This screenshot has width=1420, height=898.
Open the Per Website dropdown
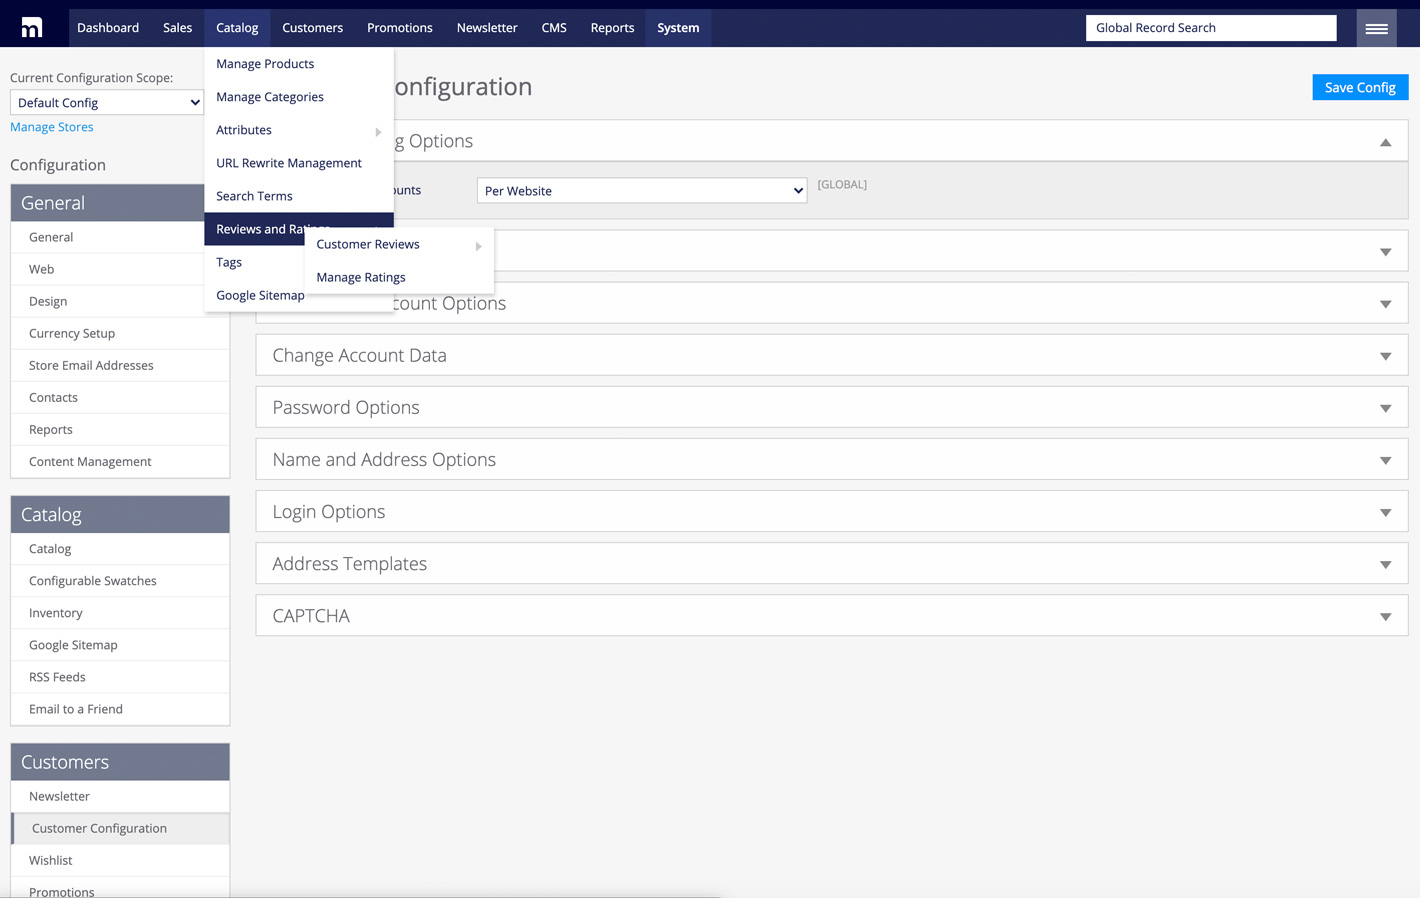click(641, 191)
